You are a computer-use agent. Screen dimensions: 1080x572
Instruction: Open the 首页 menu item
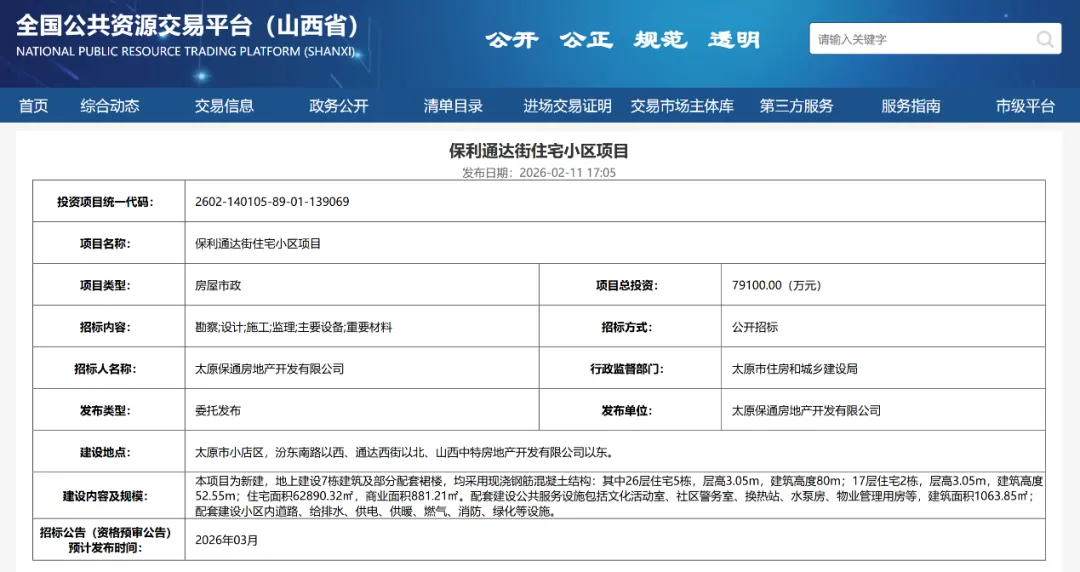coord(34,105)
